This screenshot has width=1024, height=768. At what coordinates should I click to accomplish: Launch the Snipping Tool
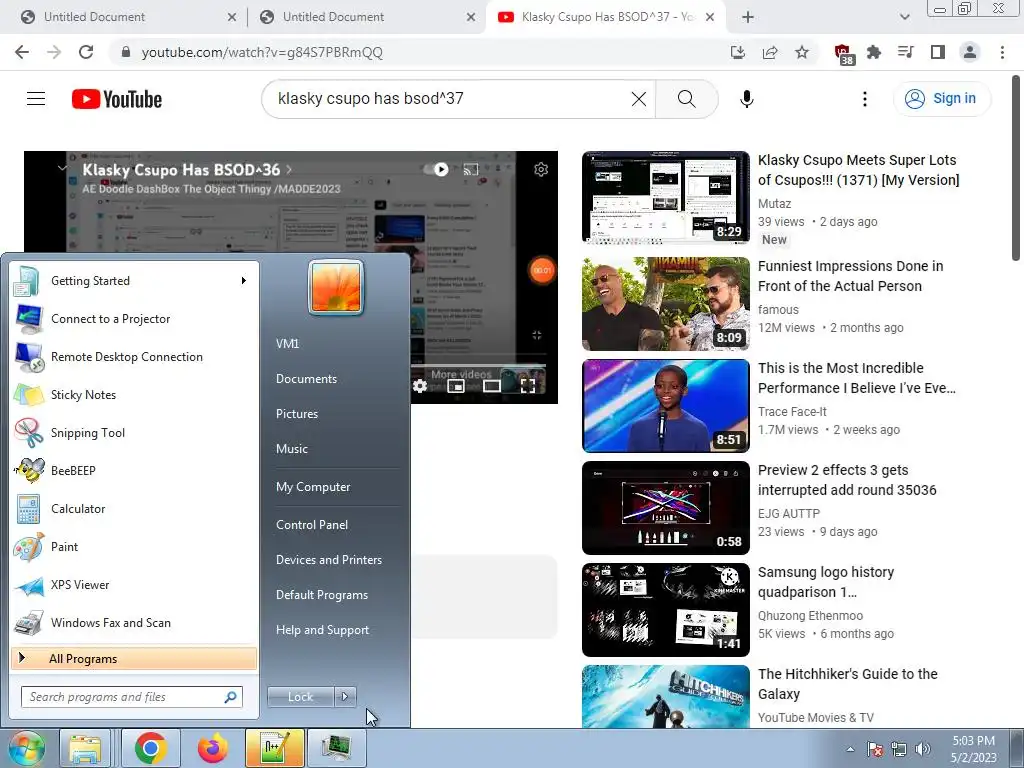click(134, 432)
